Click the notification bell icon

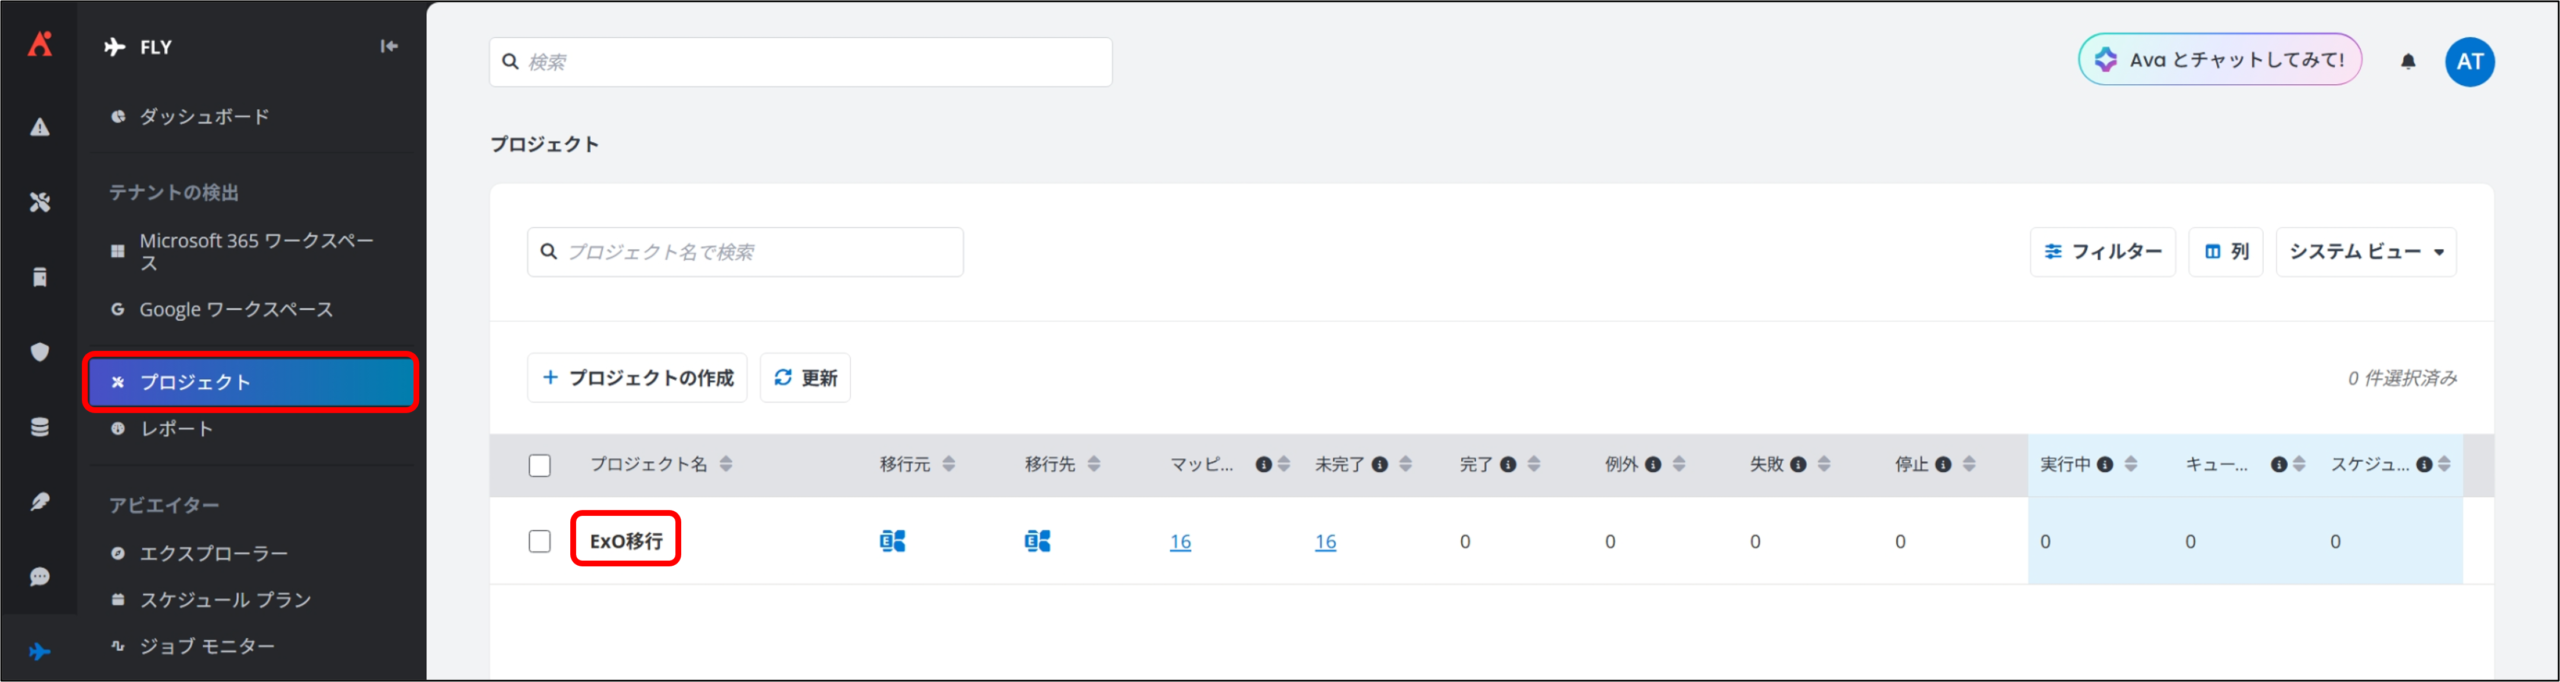tap(2408, 61)
